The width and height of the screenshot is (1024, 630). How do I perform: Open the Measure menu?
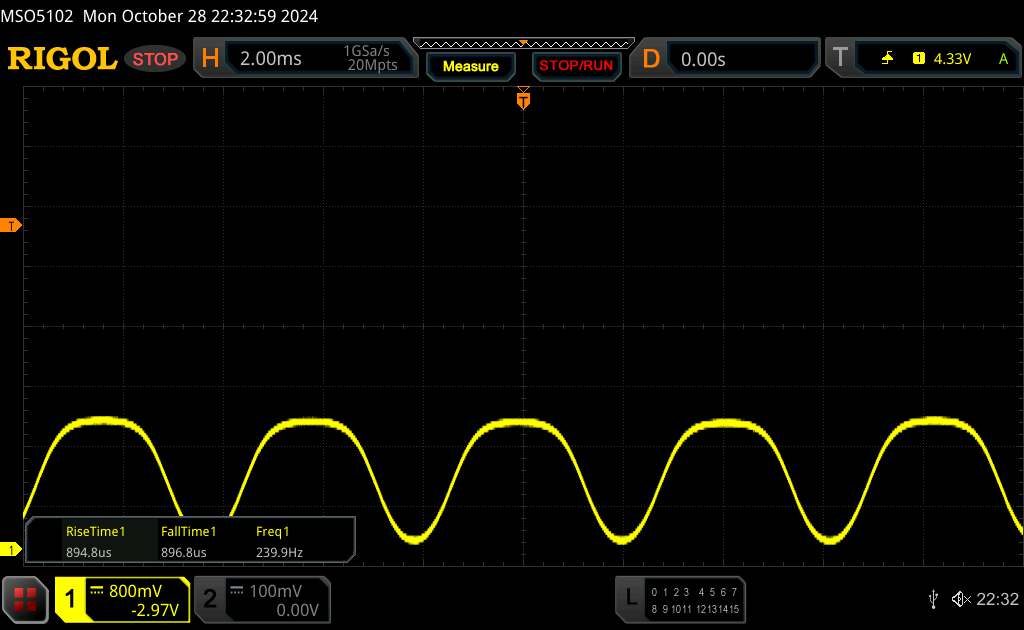470,66
